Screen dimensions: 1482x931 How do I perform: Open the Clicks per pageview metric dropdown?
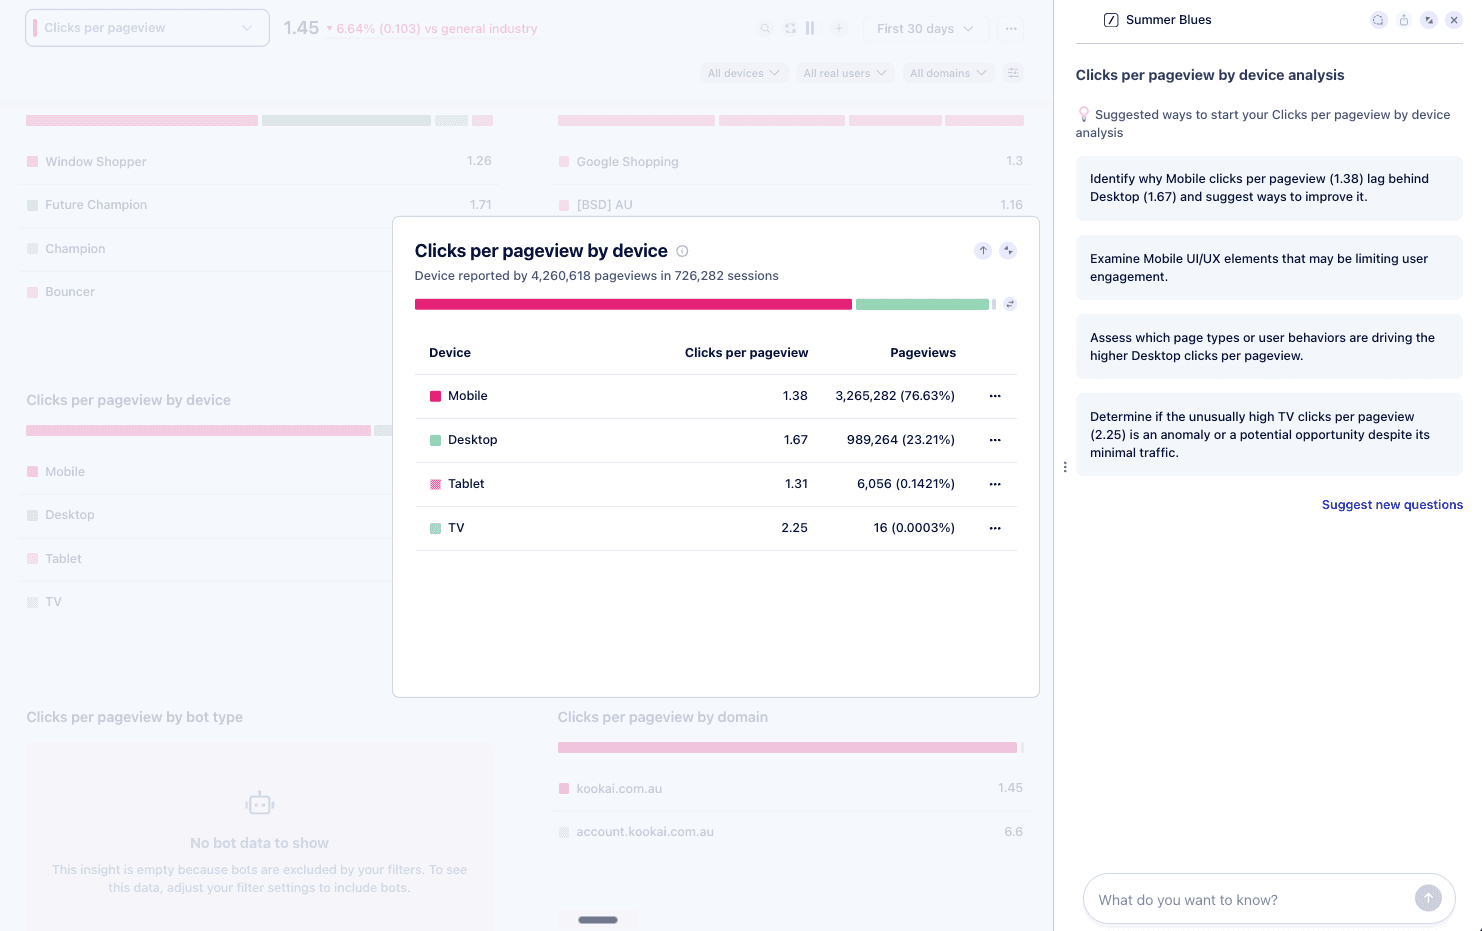pyautogui.click(x=147, y=28)
